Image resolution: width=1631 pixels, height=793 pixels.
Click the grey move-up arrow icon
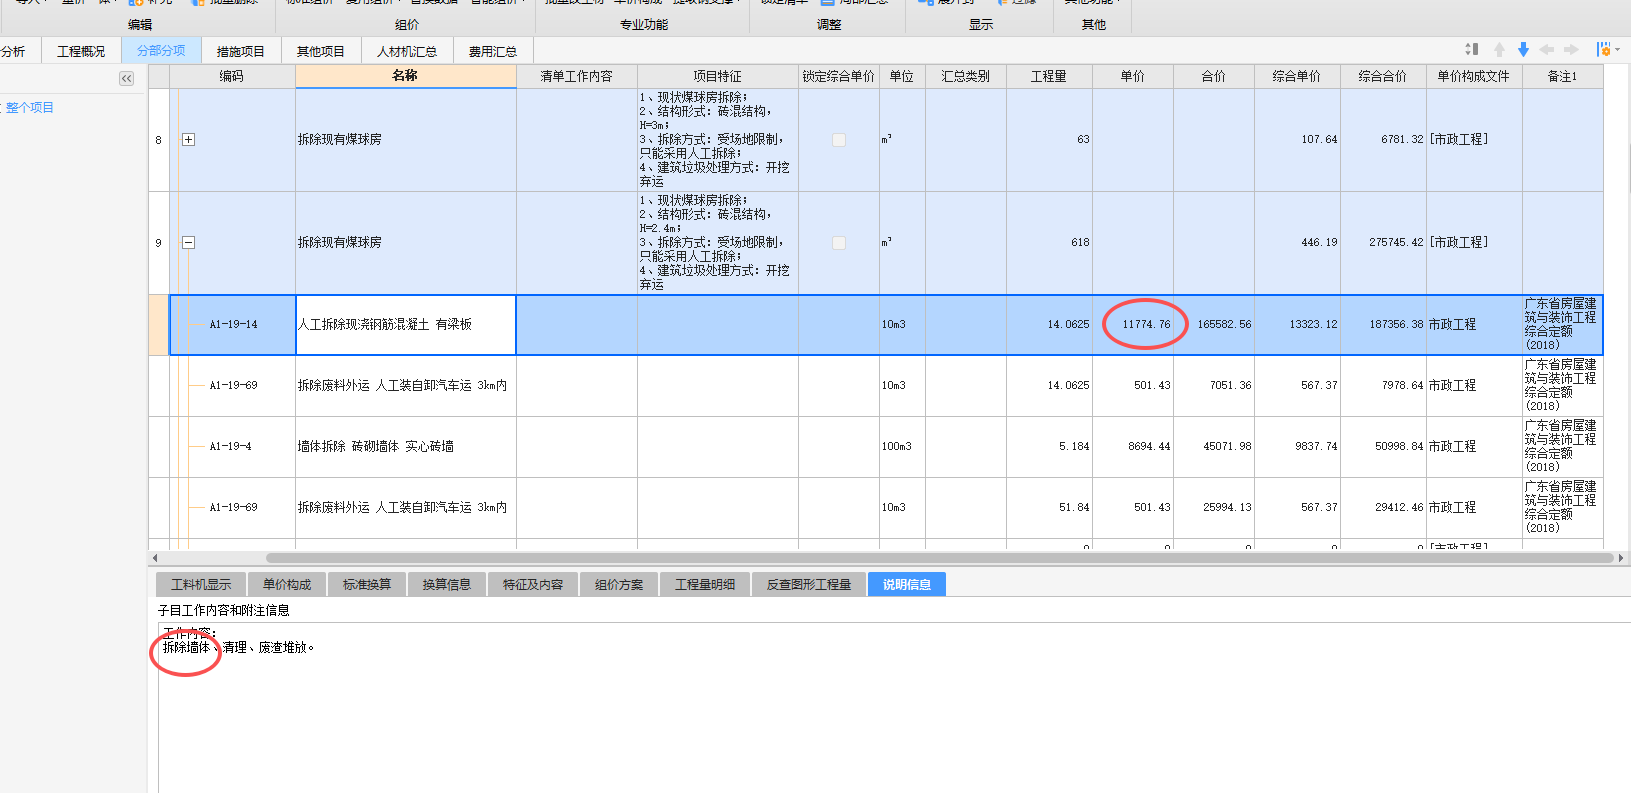(1499, 49)
